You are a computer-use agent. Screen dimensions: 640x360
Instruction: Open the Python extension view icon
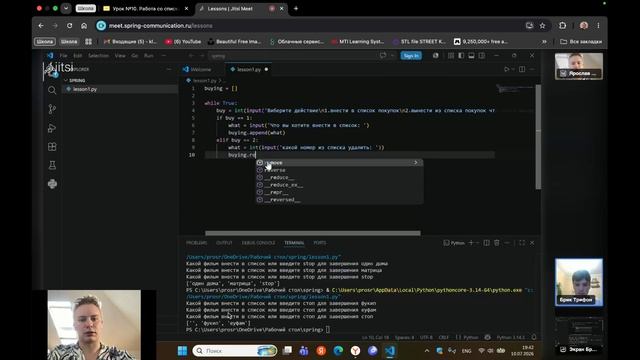click(52, 184)
